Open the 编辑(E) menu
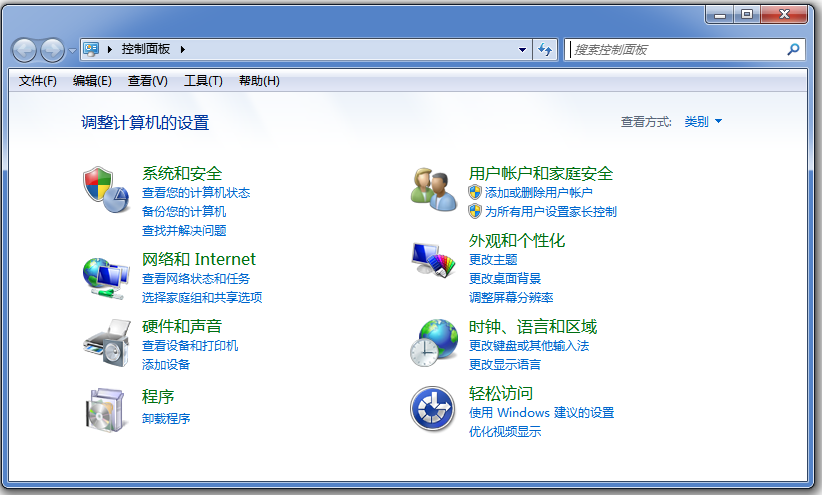This screenshot has width=822, height=495. 92,81
